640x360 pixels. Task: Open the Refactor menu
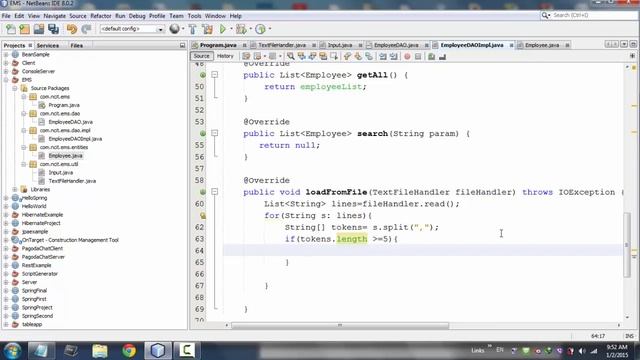coord(101,16)
